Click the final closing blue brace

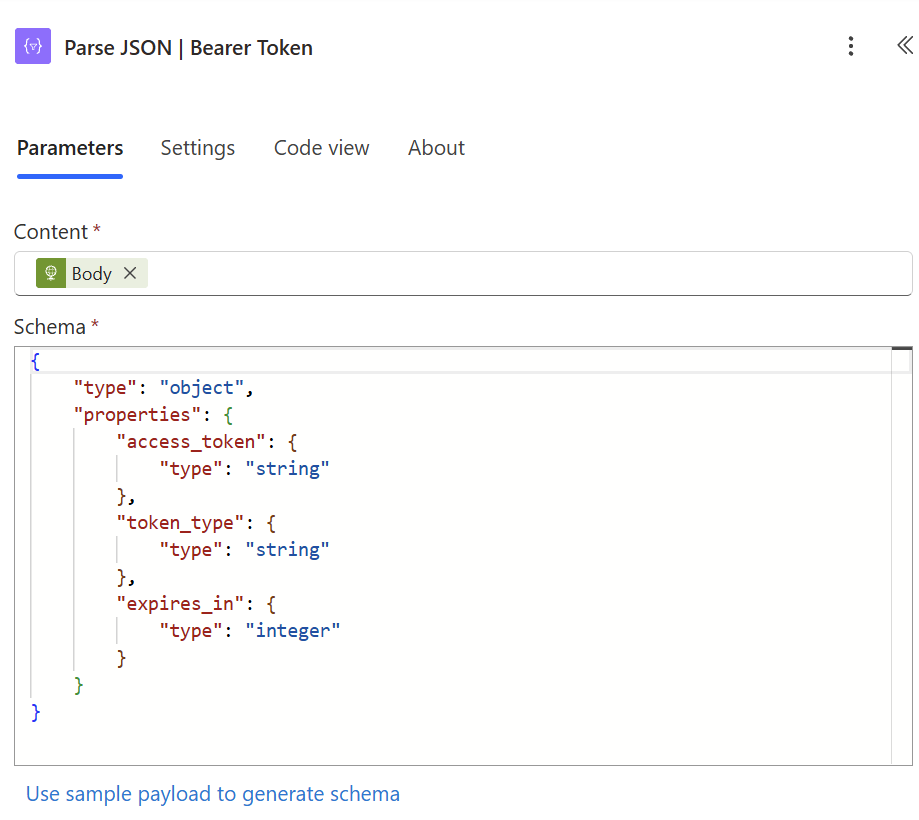click(35, 712)
